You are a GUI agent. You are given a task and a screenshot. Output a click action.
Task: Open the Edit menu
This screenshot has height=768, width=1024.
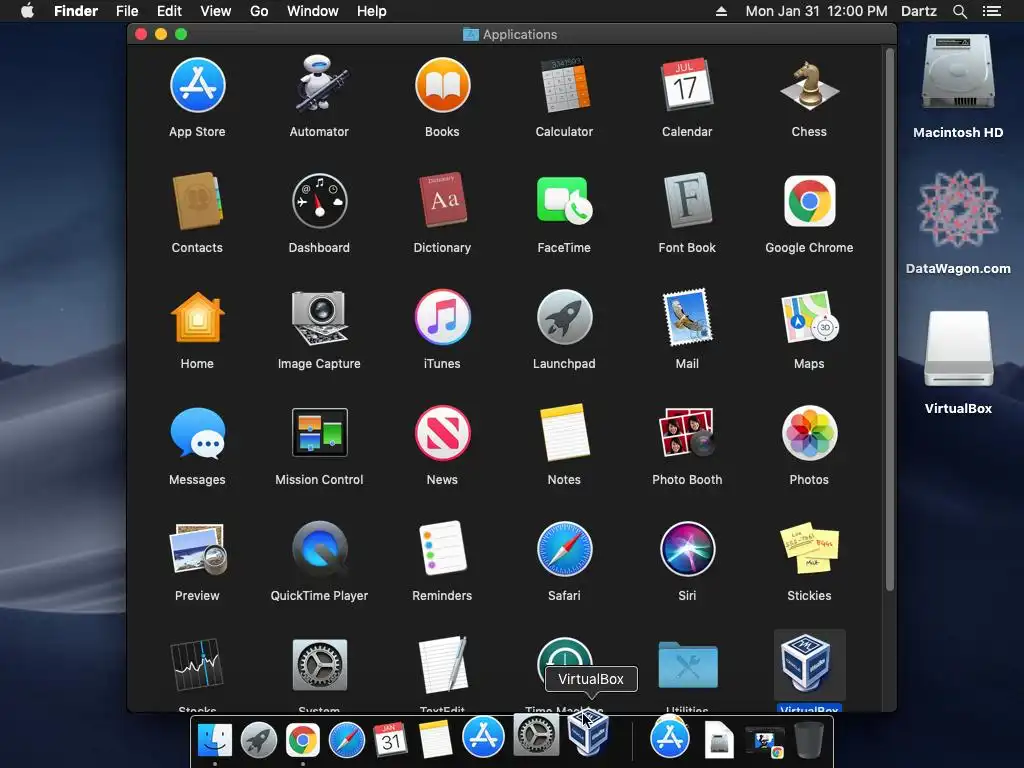(x=169, y=11)
